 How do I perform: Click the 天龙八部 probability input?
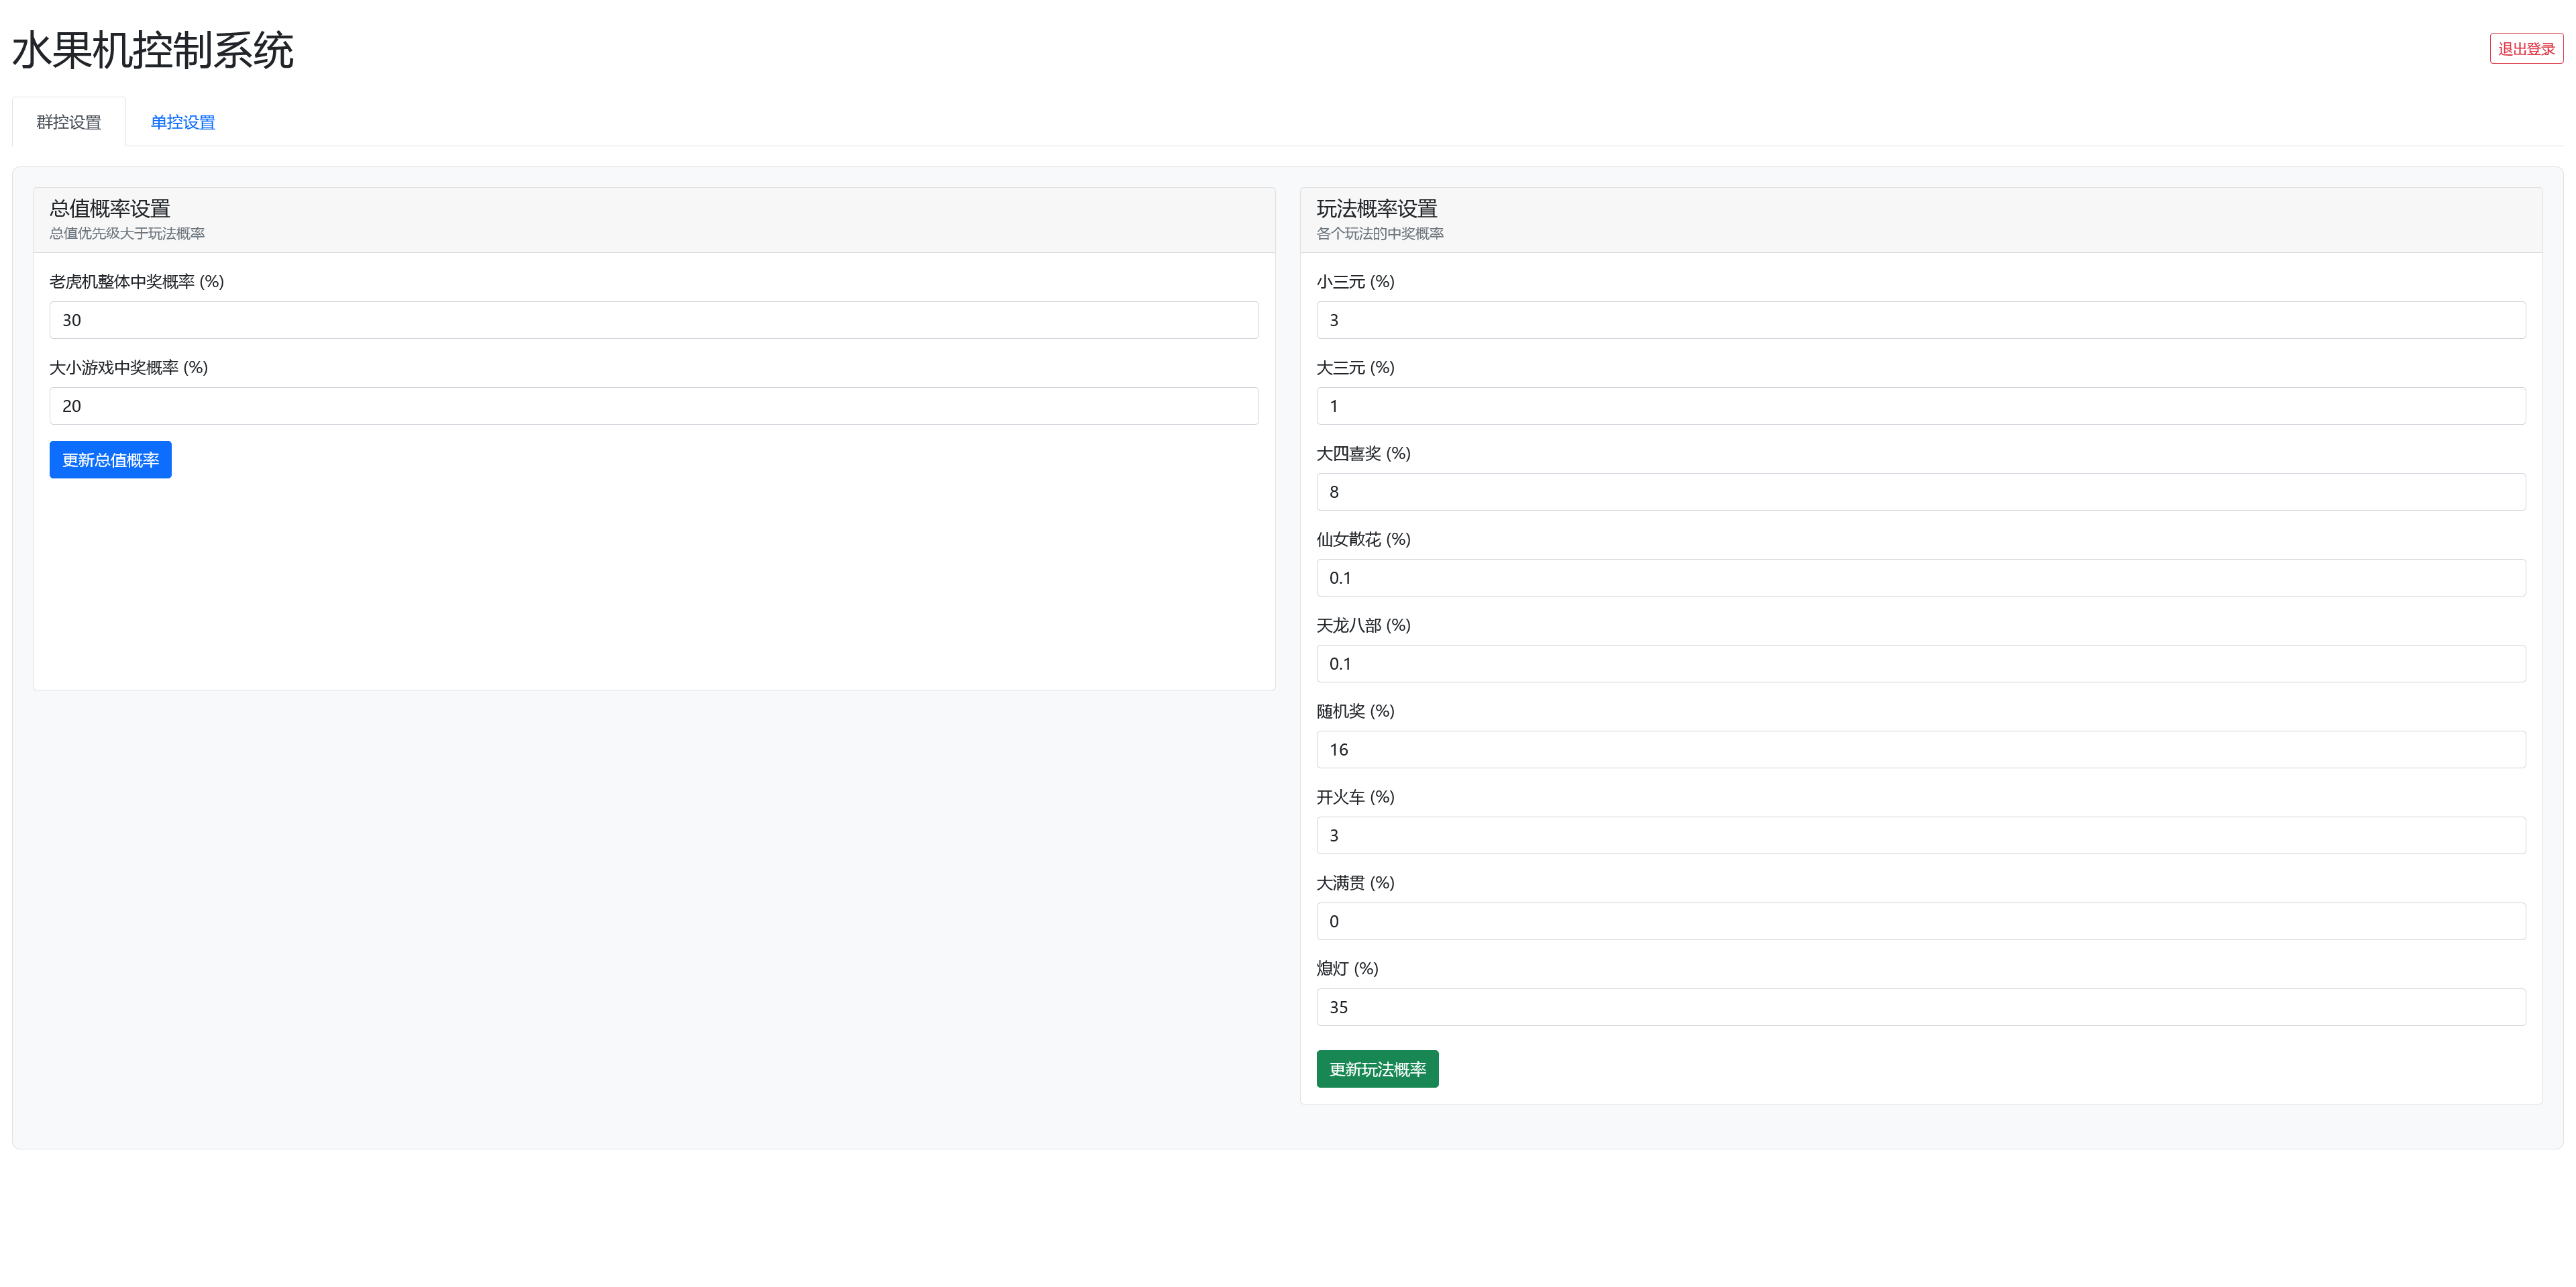[x=1920, y=664]
